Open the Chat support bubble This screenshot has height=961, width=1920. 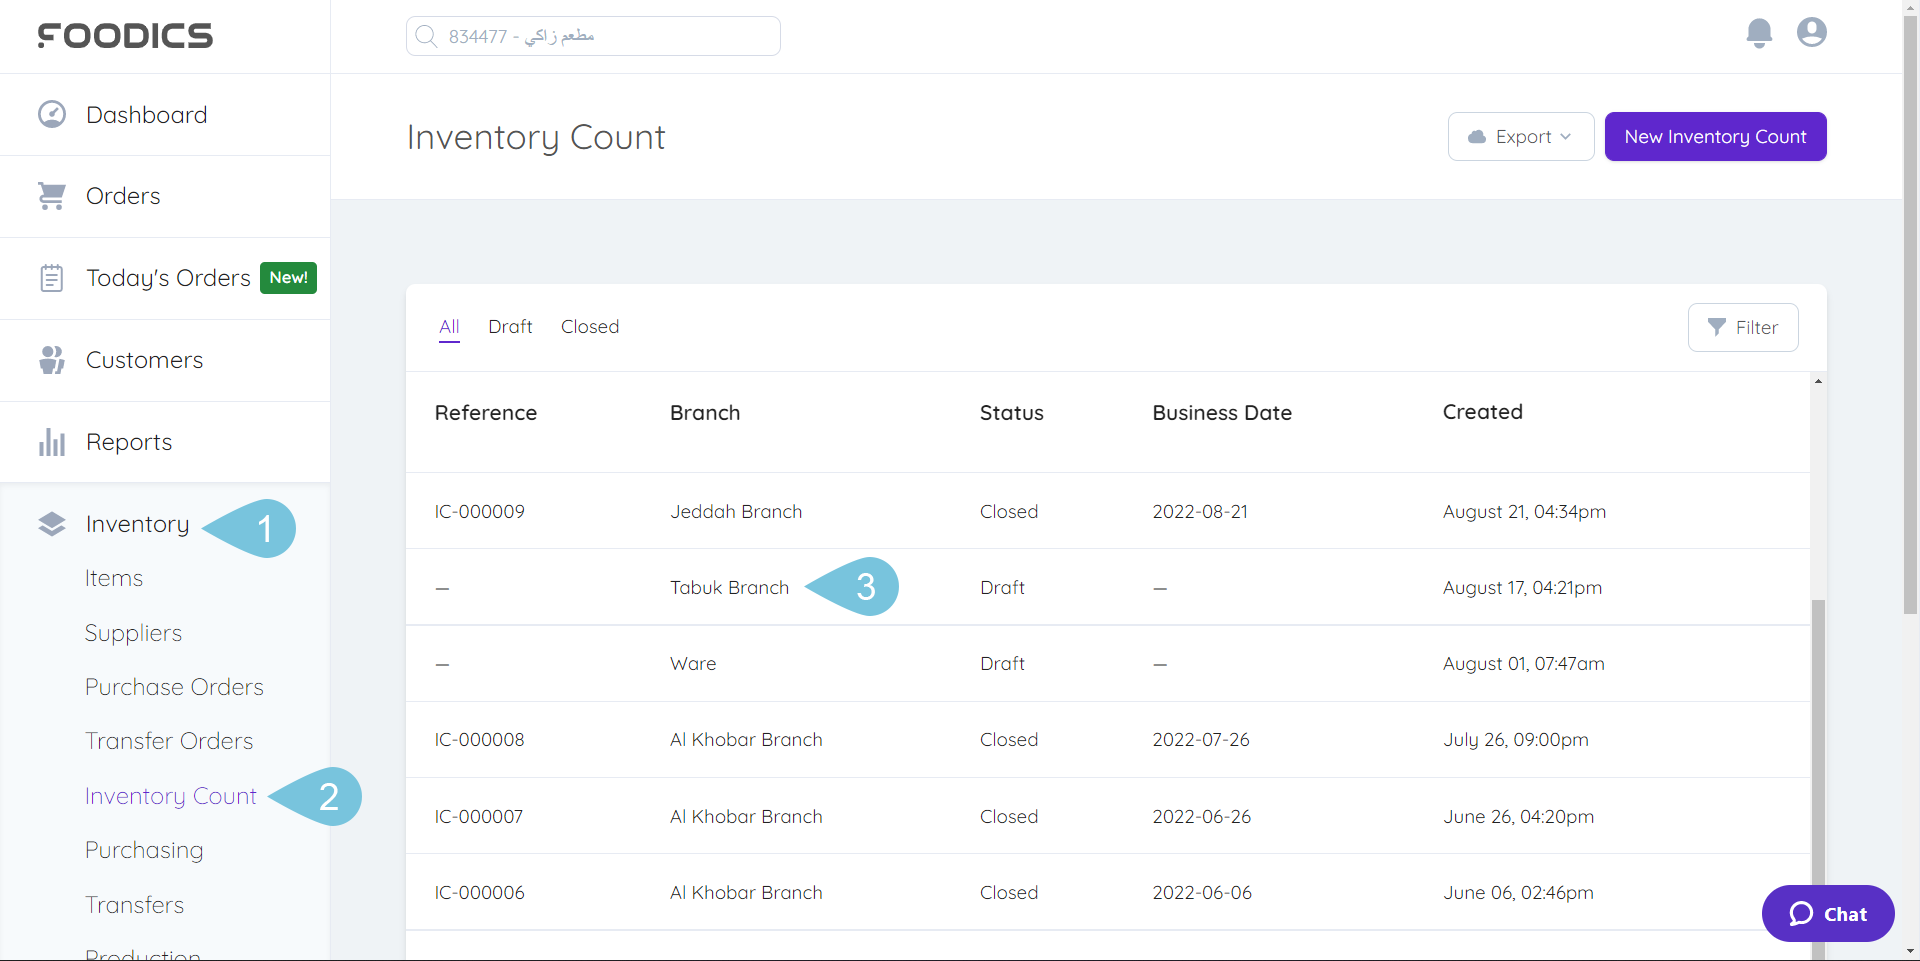tap(1827, 913)
